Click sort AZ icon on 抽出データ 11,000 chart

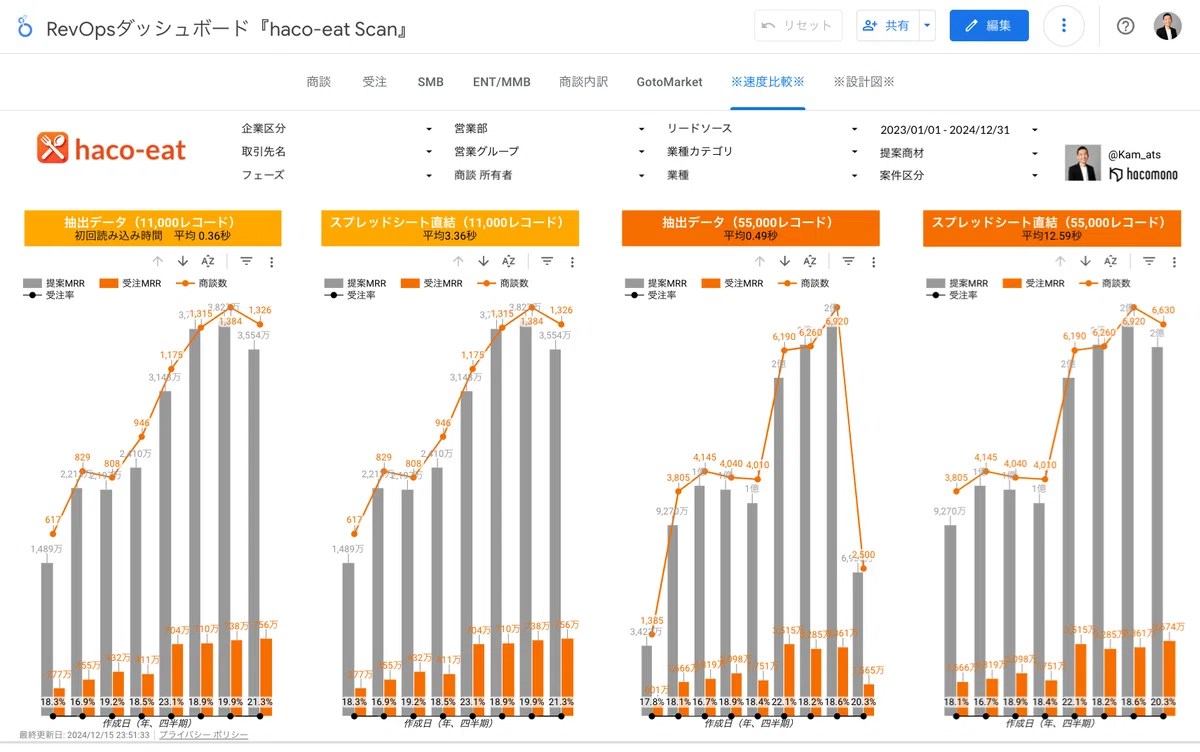tap(207, 261)
